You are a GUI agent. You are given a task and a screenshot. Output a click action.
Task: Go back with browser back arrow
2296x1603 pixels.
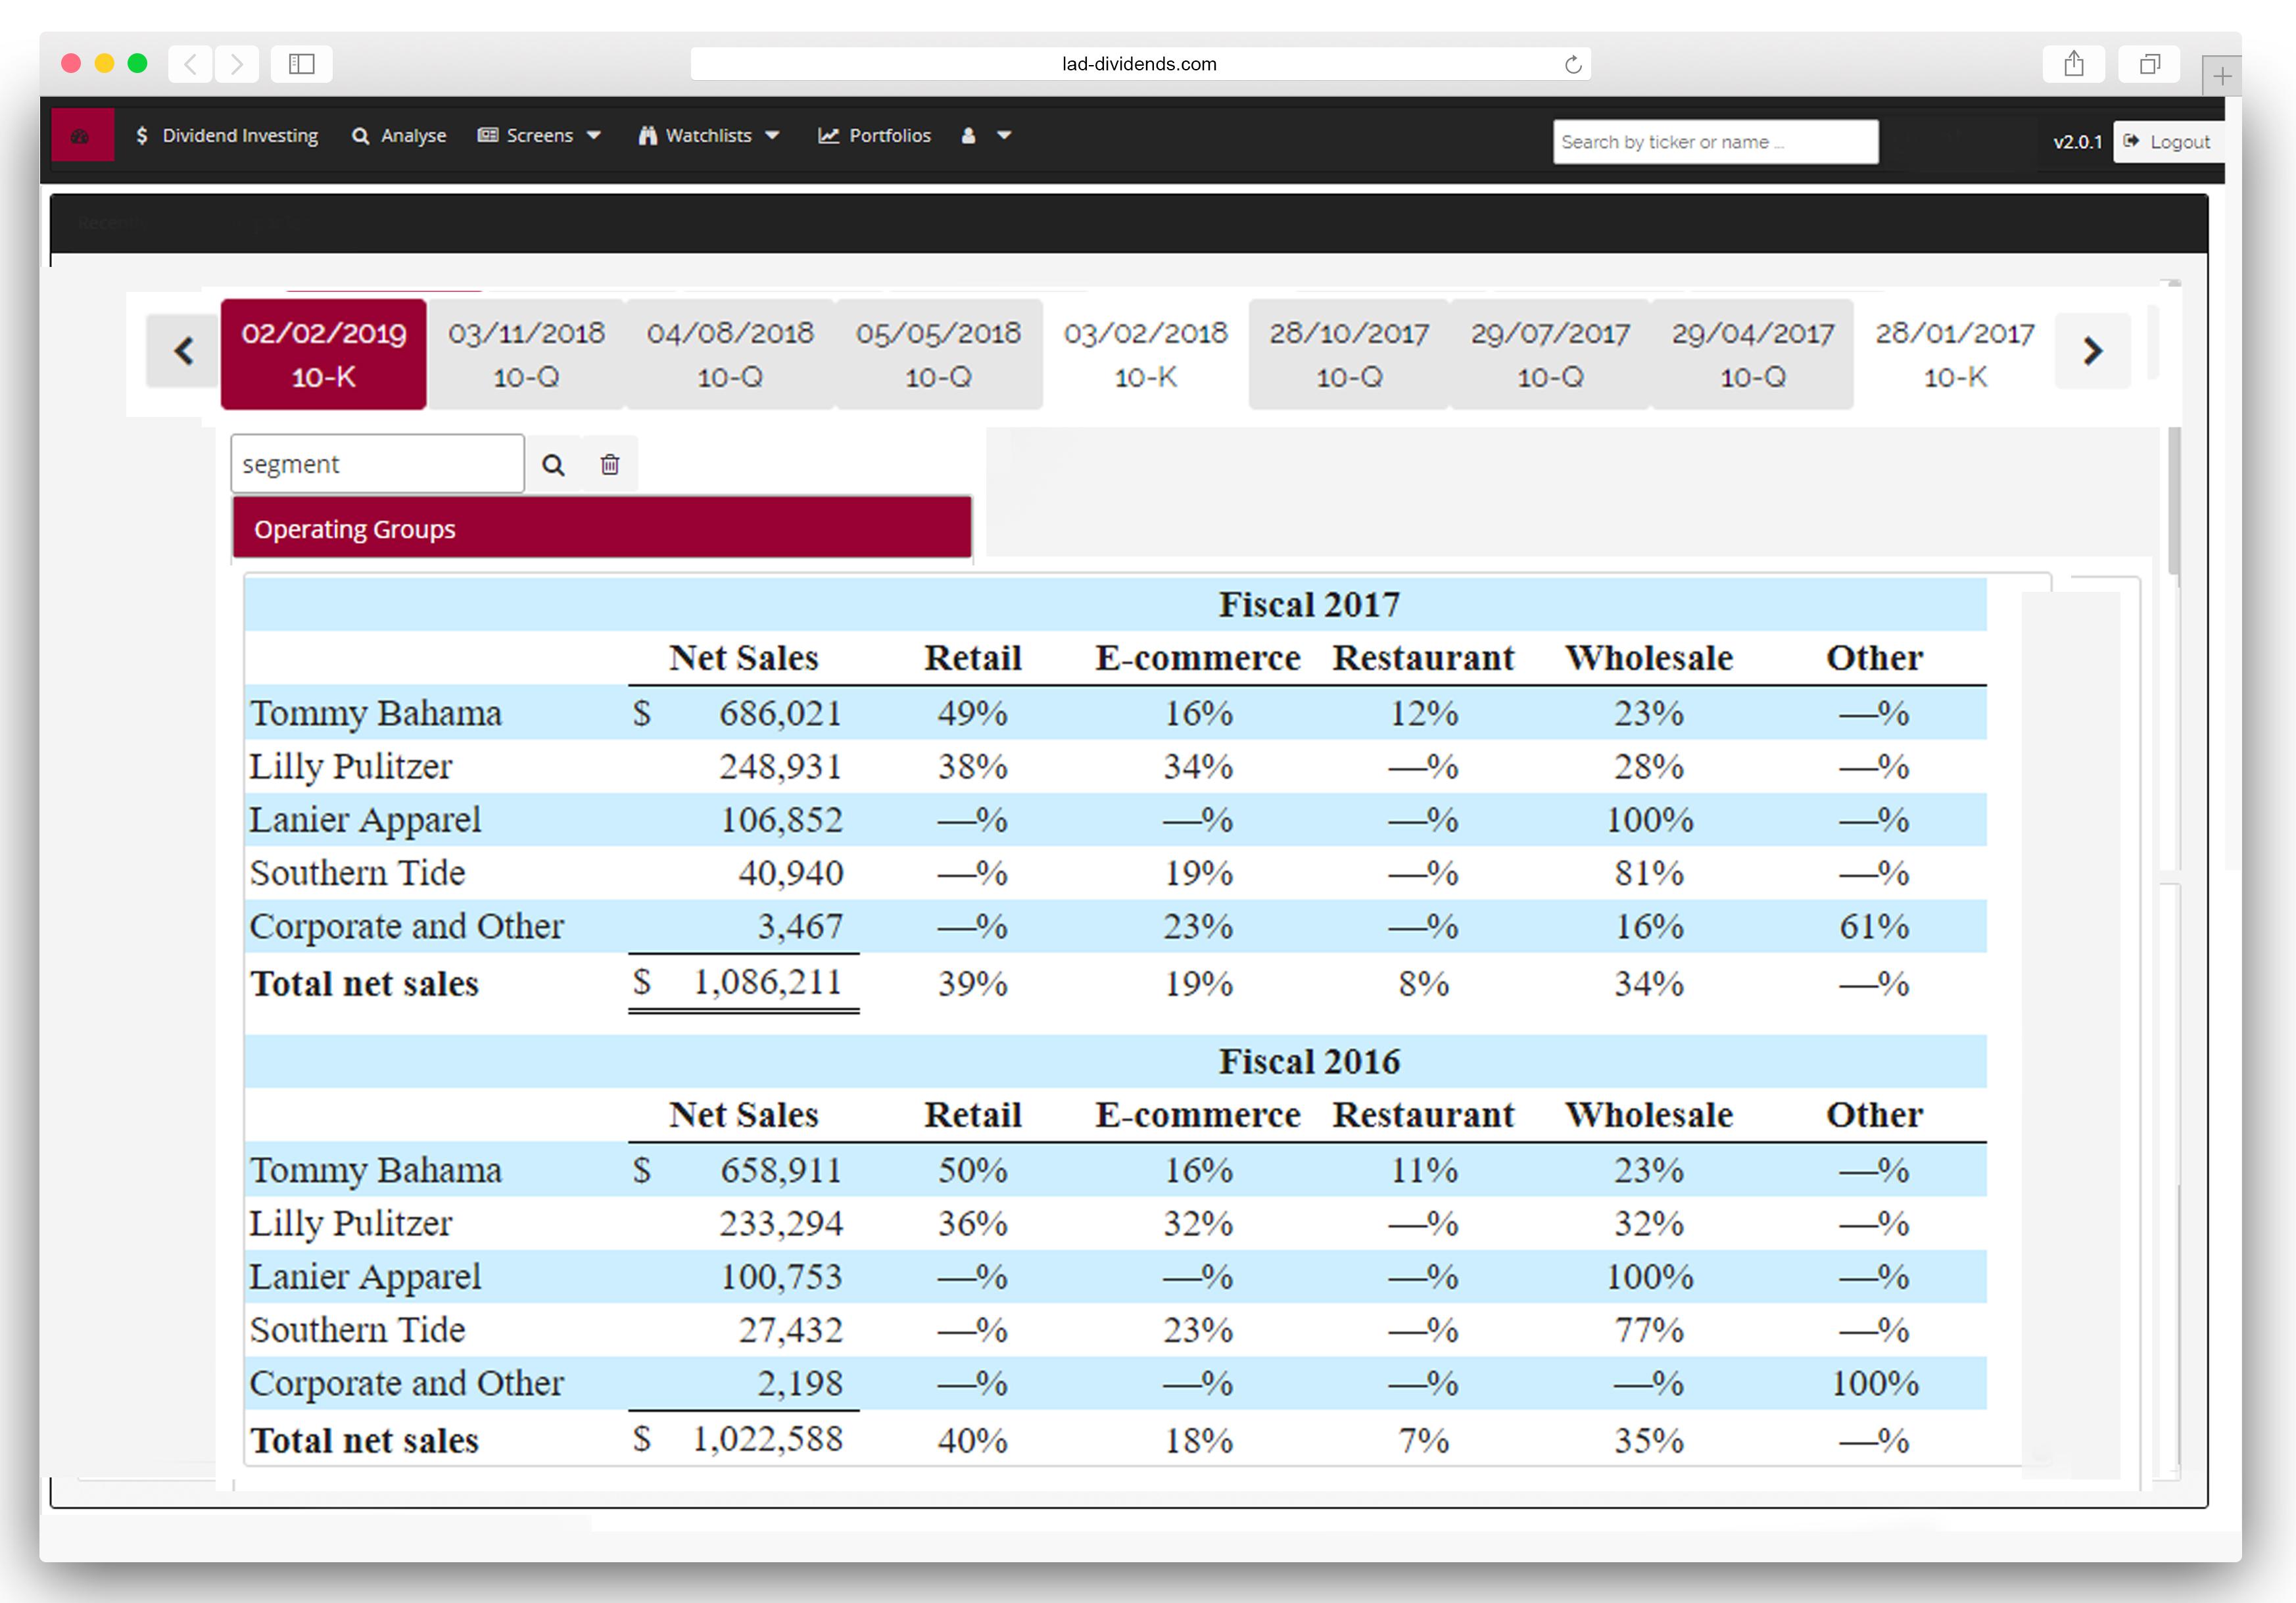click(x=191, y=64)
